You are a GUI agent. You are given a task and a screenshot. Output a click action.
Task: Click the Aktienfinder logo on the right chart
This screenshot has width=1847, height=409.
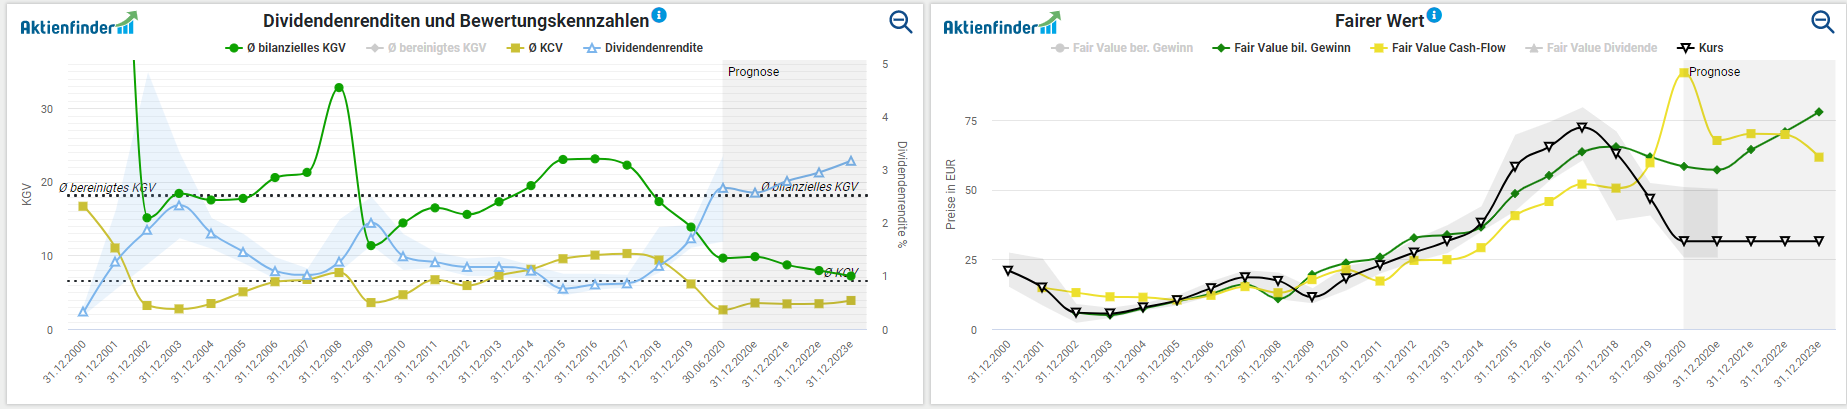coord(1001,25)
